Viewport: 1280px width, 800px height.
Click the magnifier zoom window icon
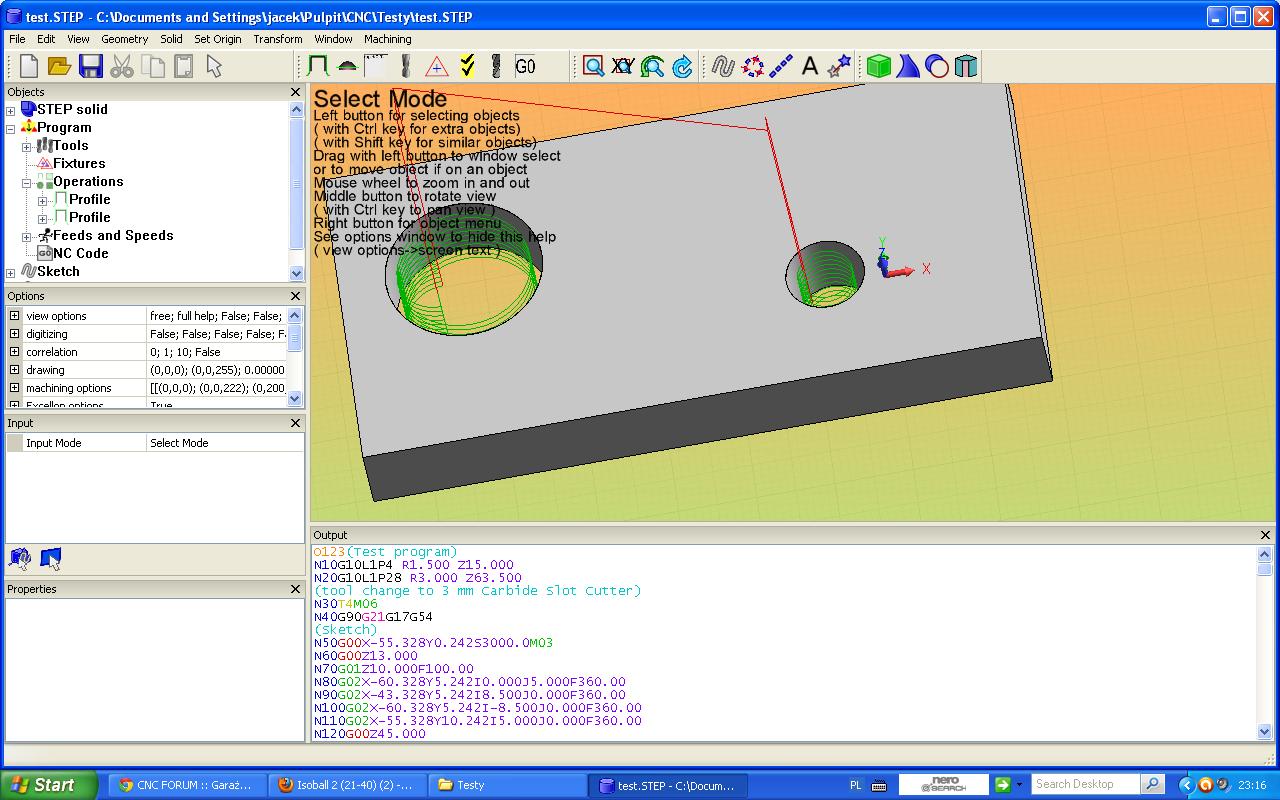coord(593,66)
